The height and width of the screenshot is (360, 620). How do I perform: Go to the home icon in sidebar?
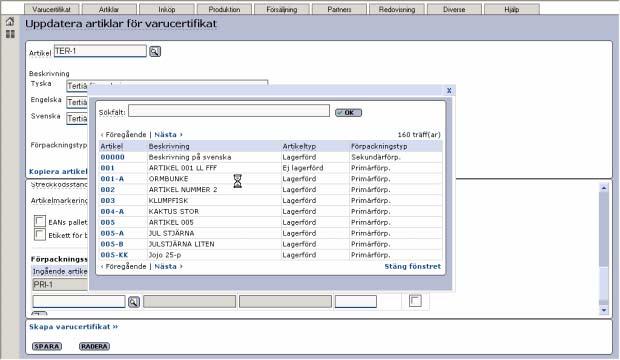click(10, 21)
